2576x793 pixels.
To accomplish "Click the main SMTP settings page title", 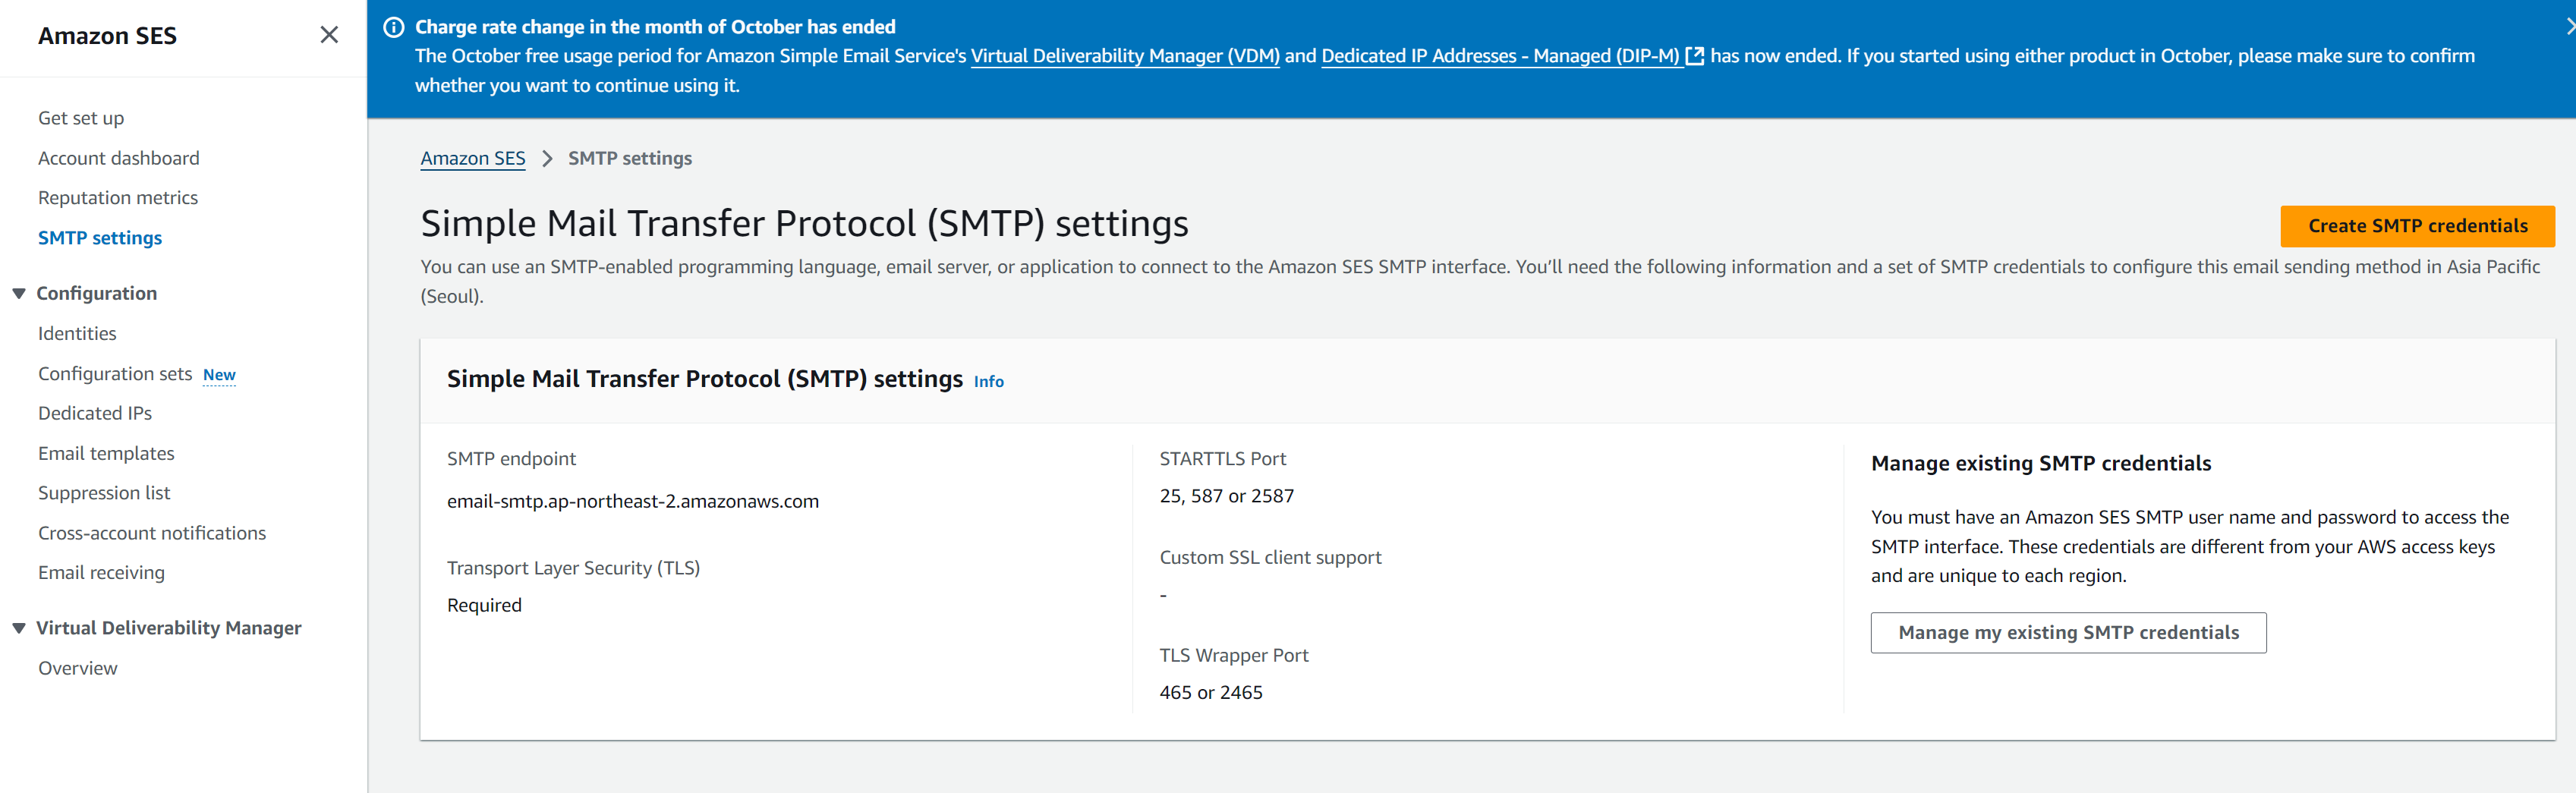I will [x=804, y=223].
